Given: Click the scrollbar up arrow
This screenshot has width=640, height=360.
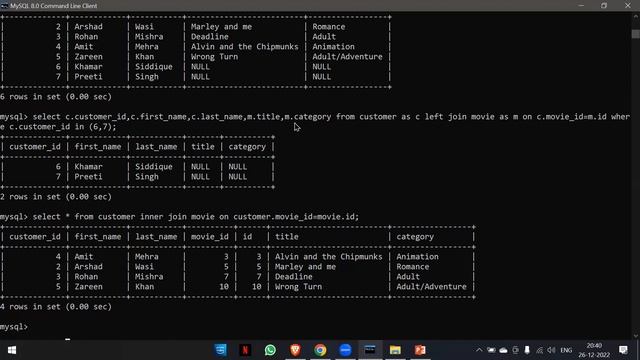Looking at the screenshot, I should point(636,16).
